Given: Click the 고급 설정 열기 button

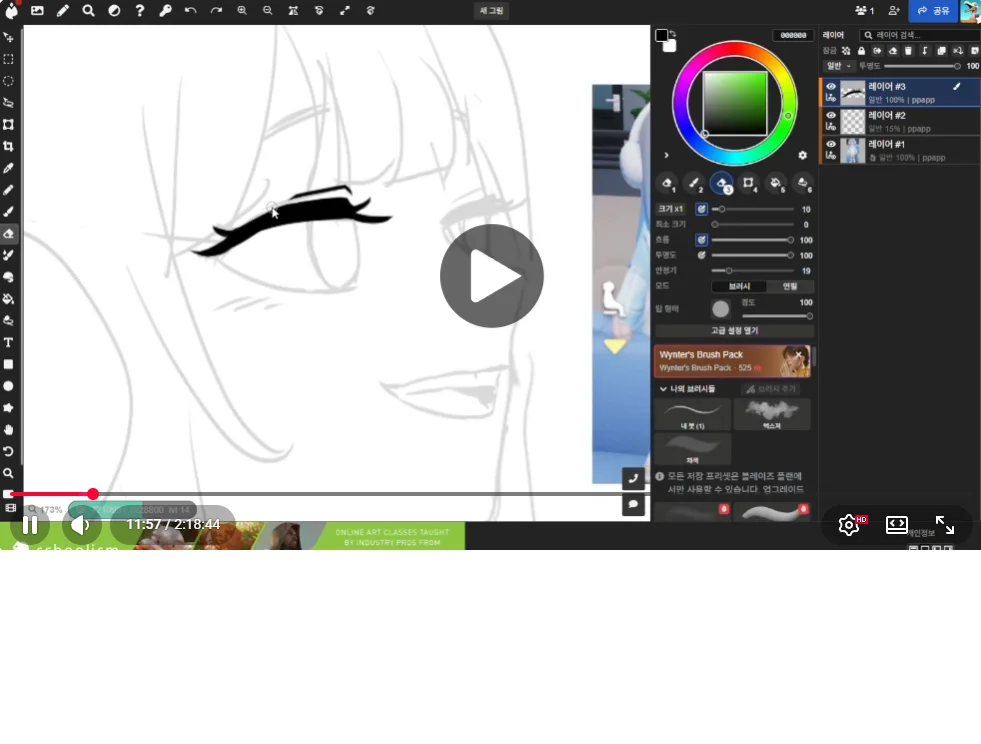Looking at the screenshot, I should [x=734, y=331].
